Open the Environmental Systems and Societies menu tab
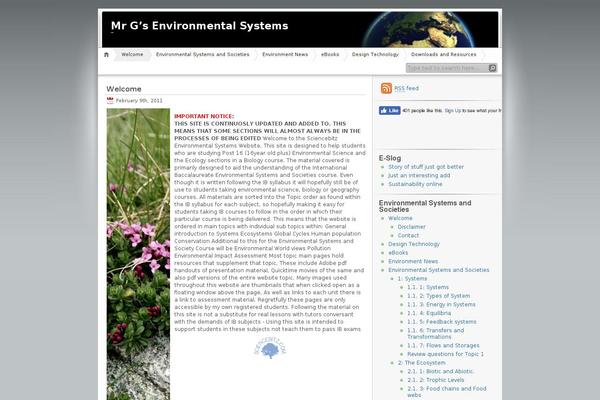Screen dimensions: 600x400 tap(202, 54)
